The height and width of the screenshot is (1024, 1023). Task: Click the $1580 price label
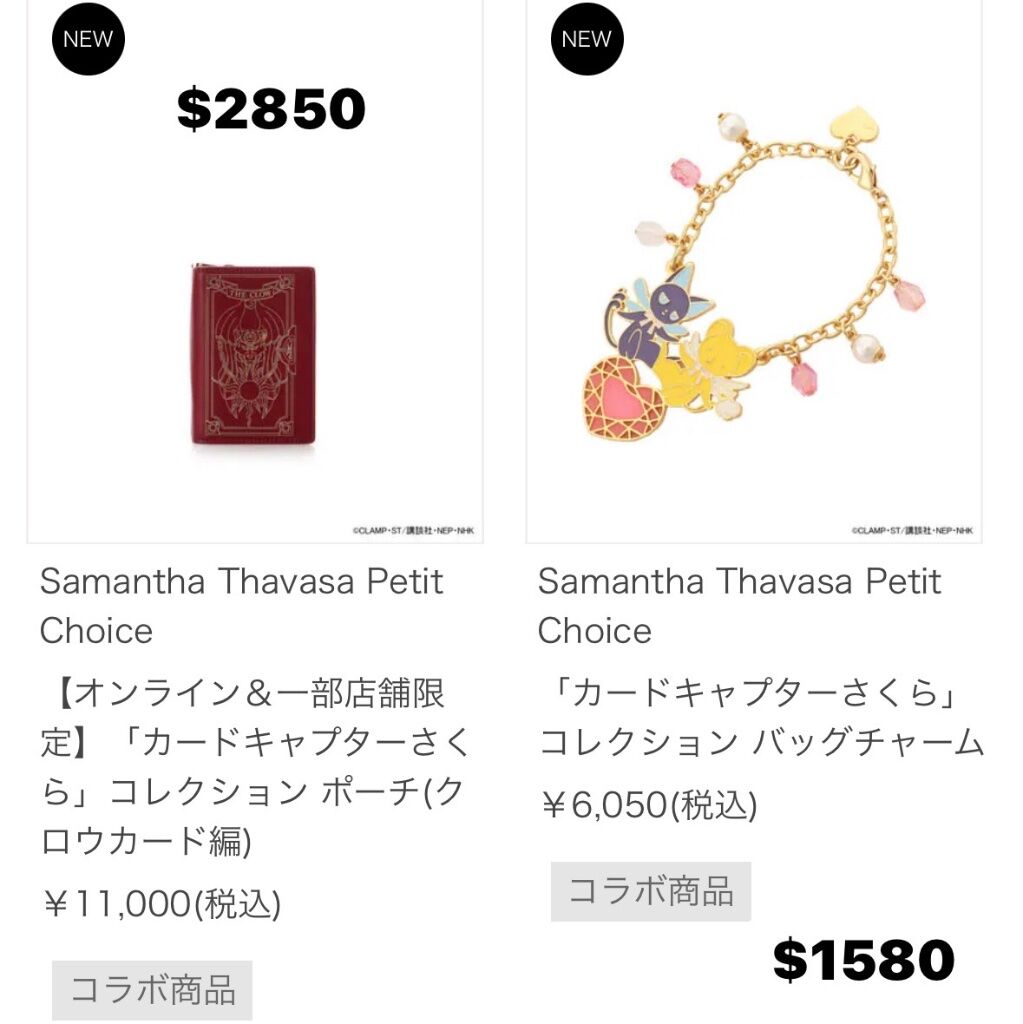[x=864, y=959]
